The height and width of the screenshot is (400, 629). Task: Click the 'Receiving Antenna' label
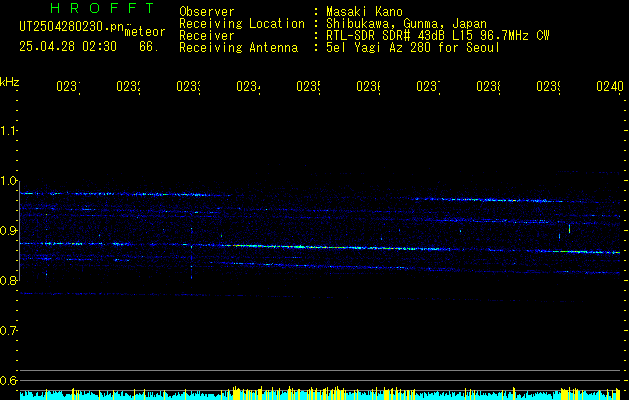coord(239,48)
